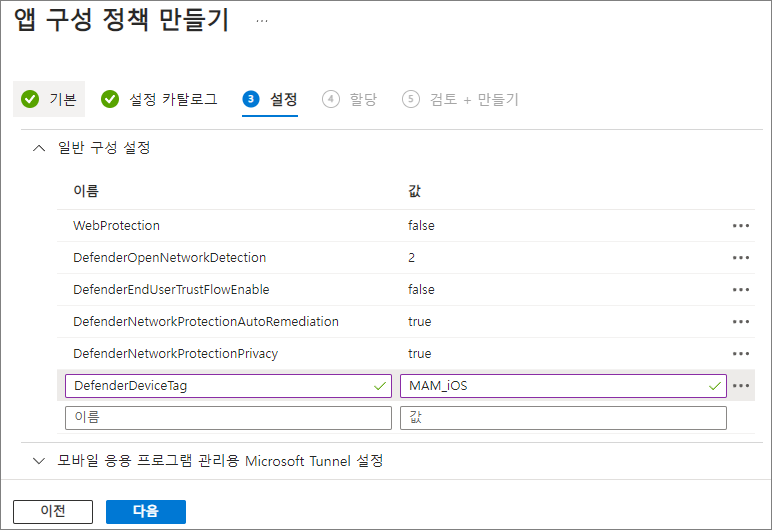Click the true value of DefenderNetworkProtectionPrivacy
772x530 pixels.
point(419,354)
